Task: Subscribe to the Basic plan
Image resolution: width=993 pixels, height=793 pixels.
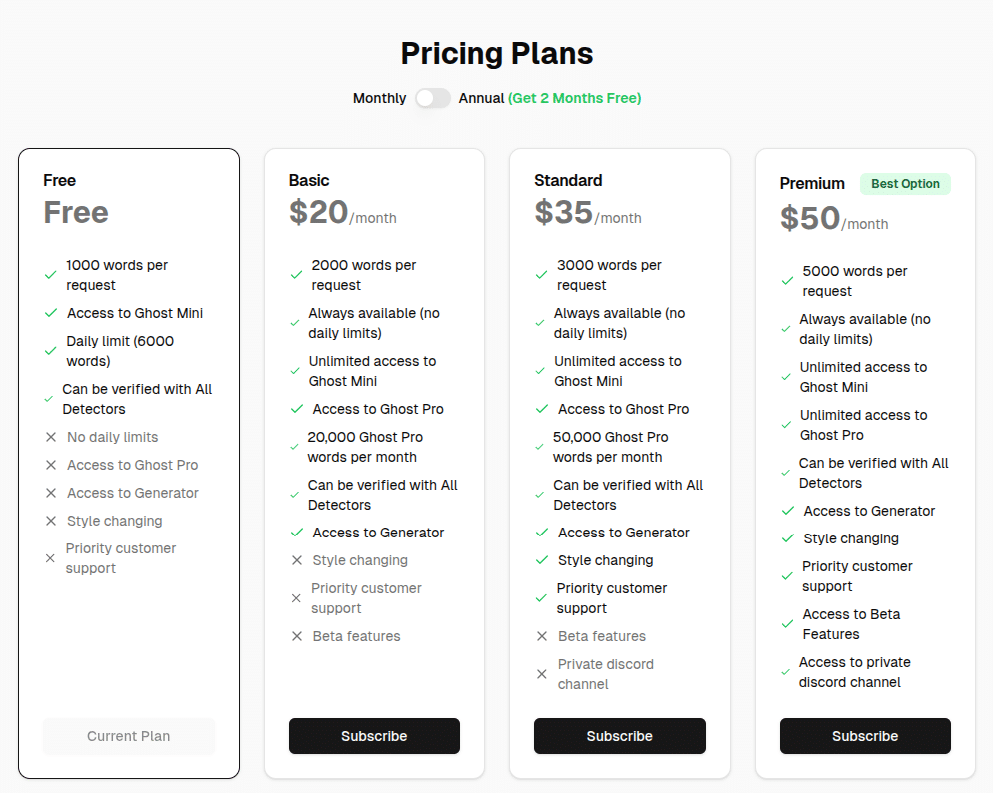Action: tap(374, 736)
